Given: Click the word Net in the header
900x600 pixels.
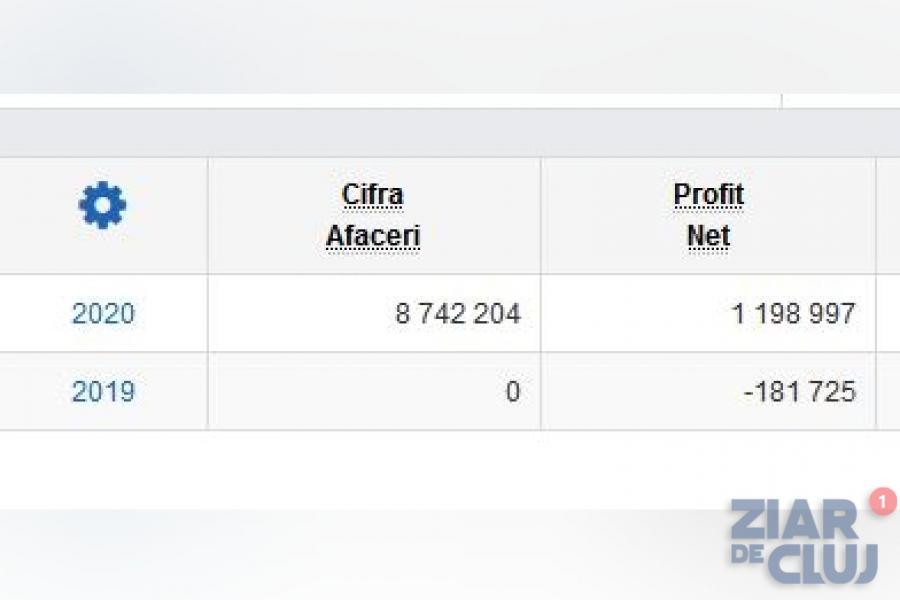Looking at the screenshot, I should click(x=708, y=237).
